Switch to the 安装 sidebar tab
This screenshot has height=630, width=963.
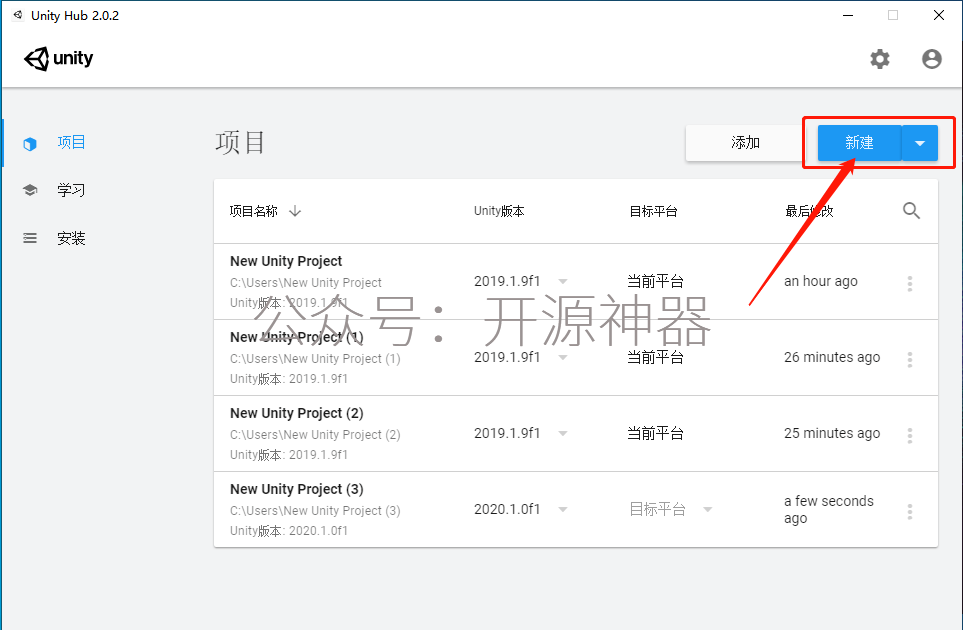click(x=71, y=238)
